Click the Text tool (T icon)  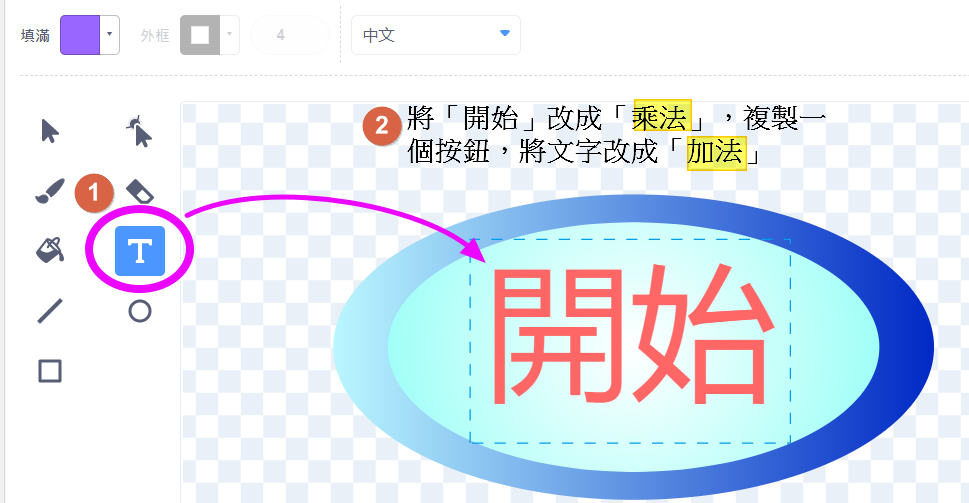pos(140,250)
